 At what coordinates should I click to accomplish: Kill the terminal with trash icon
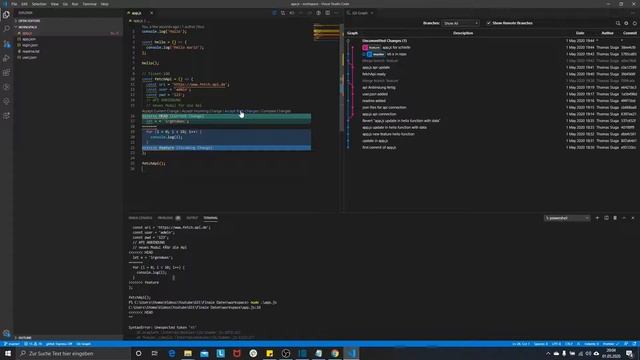615,218
